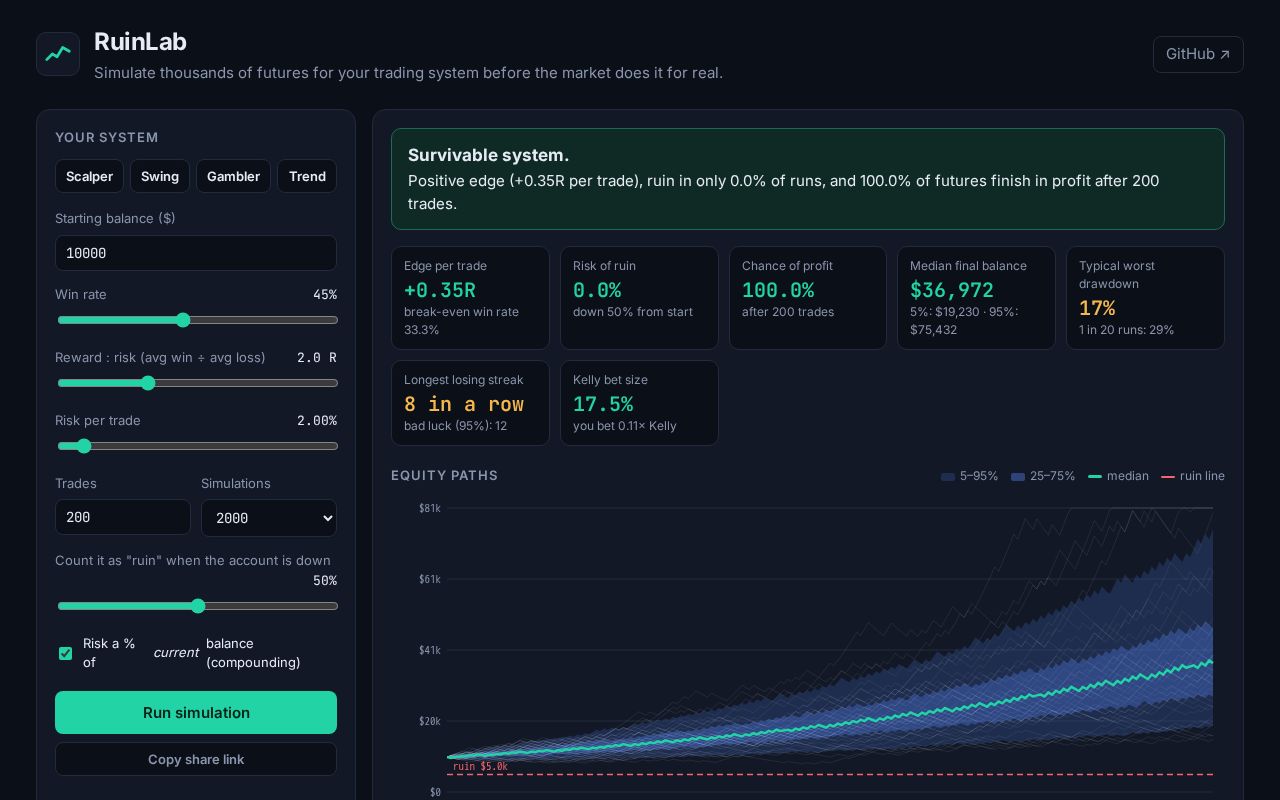Click the $41k y-axis label
Viewport: 1280px width, 800px height.
pos(430,650)
